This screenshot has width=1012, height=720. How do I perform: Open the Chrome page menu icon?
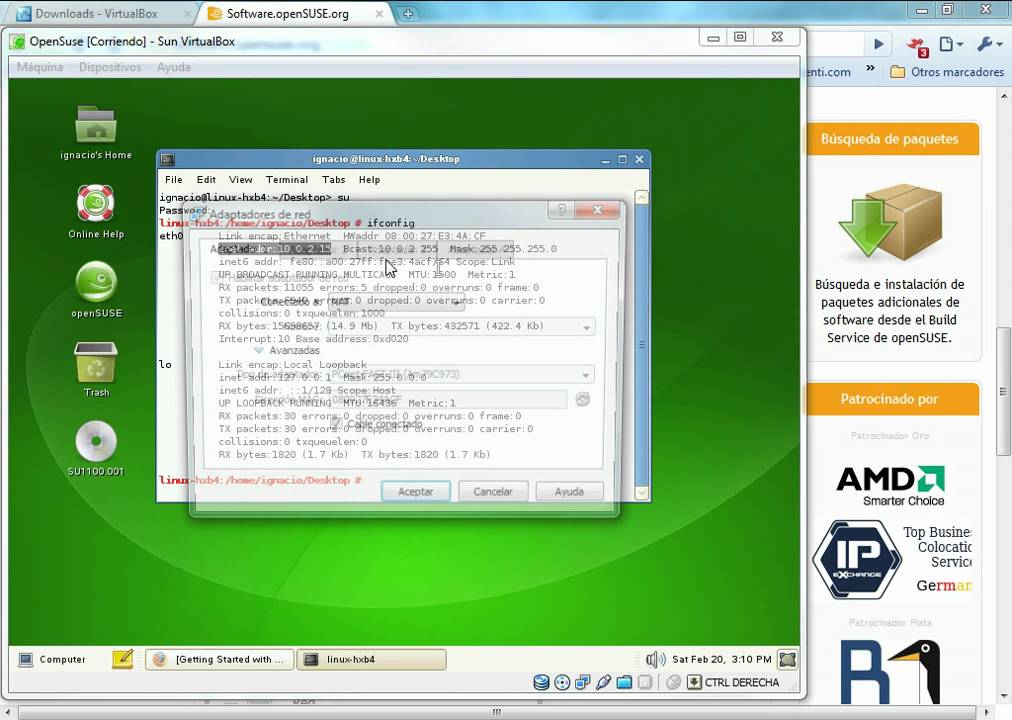951,44
